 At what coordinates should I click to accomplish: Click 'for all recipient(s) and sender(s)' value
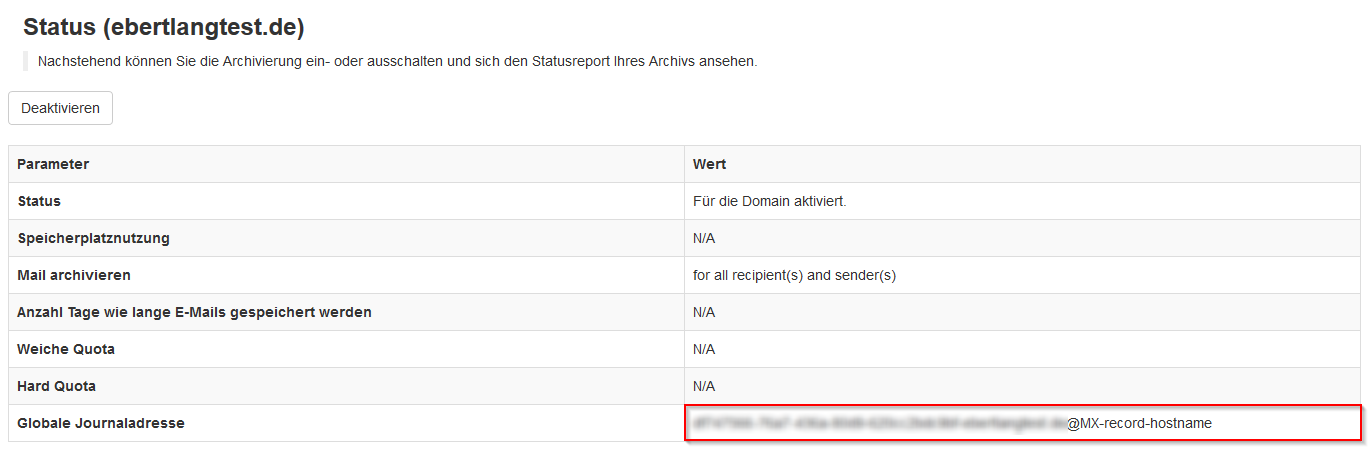coord(794,275)
